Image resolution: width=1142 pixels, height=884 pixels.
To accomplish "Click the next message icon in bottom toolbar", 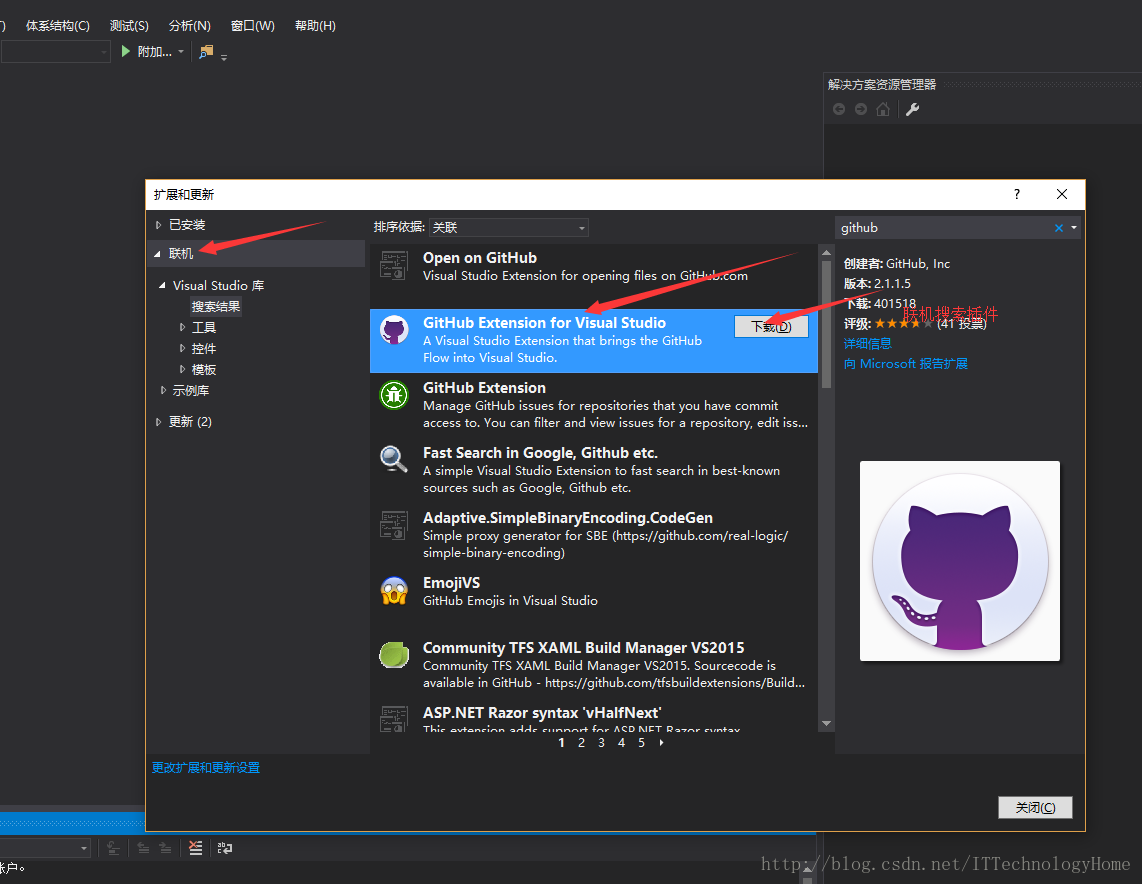I will click(x=165, y=848).
